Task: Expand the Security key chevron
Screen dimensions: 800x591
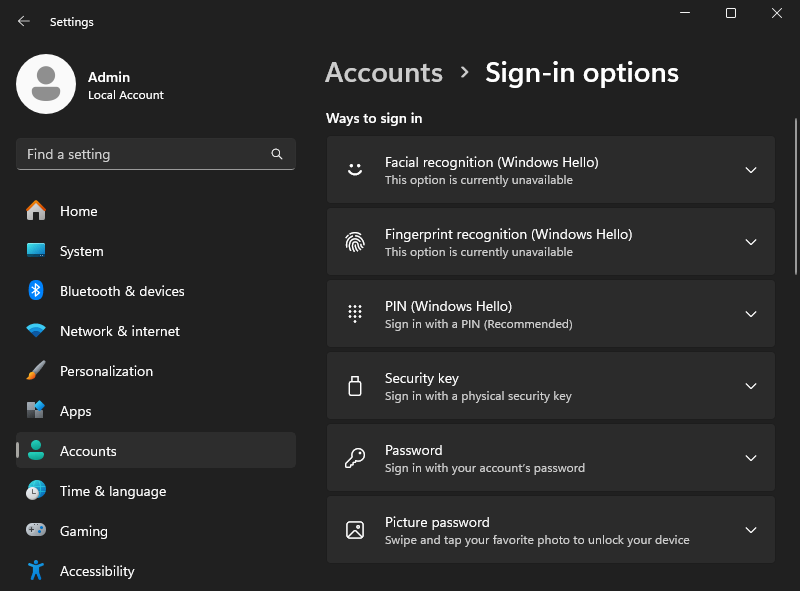Action: coord(751,386)
